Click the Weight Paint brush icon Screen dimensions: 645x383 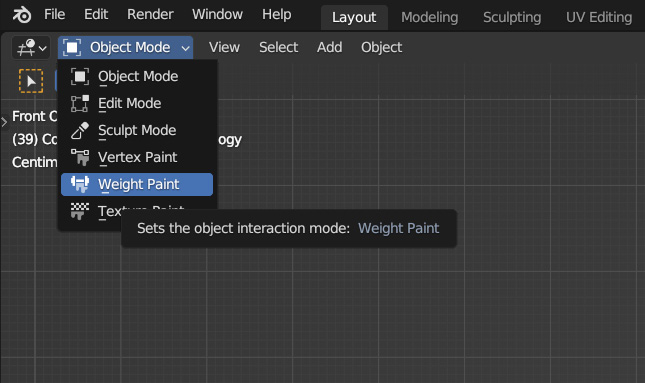click(80, 184)
